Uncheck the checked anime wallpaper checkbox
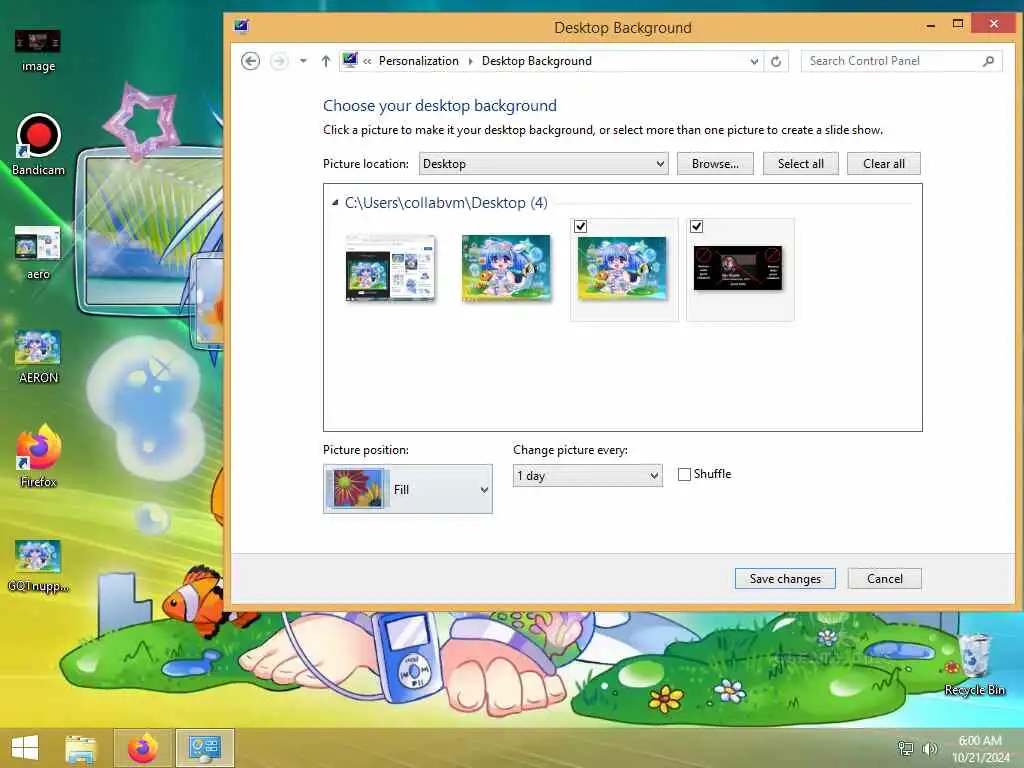The image size is (1024, 768). click(x=581, y=227)
